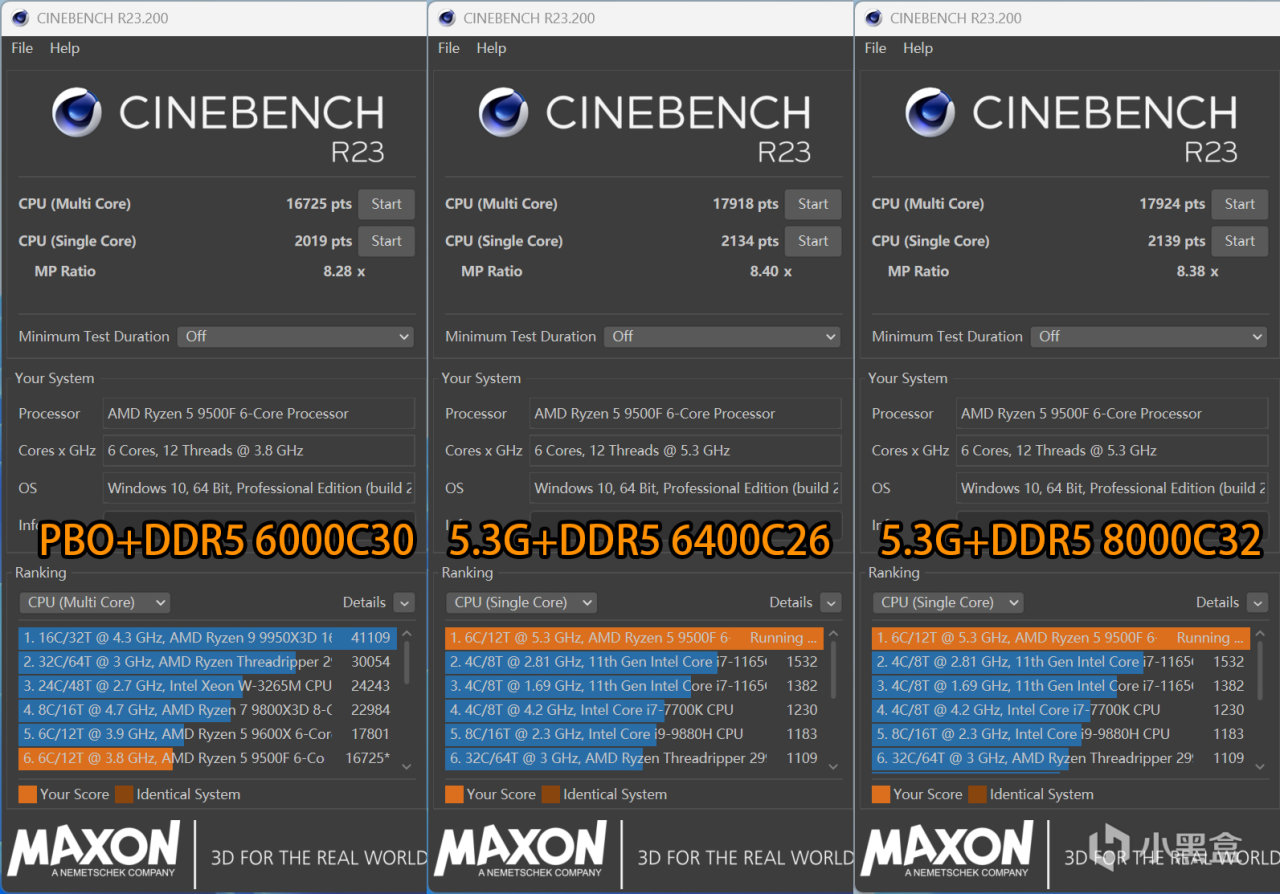
Task: Start Single Core test beside 2019 pts
Action: 386,241
